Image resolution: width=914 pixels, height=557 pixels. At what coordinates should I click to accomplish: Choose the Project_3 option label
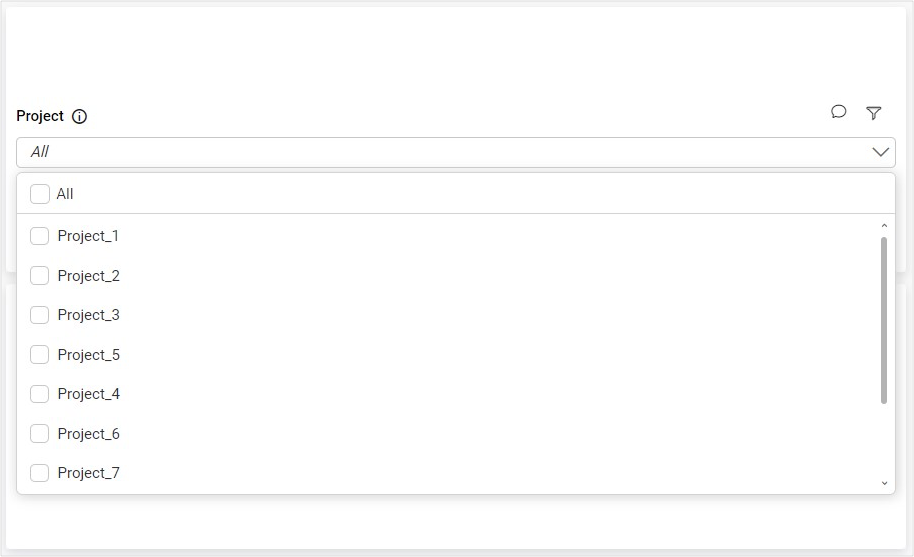pos(88,315)
